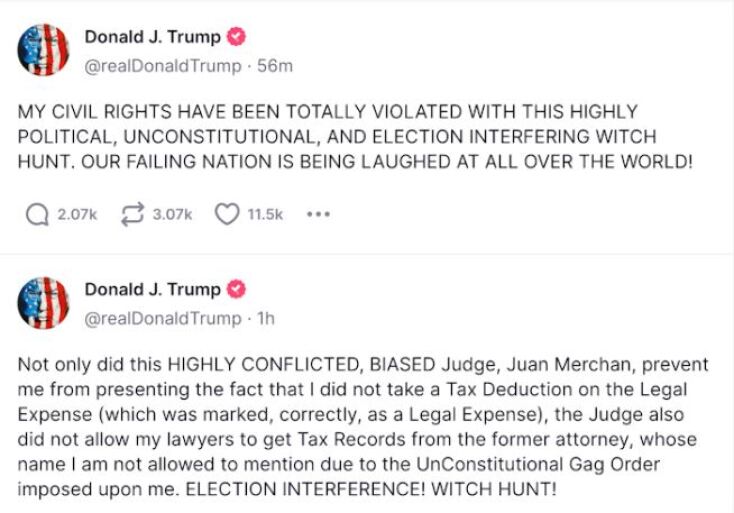Image resolution: width=734 pixels, height=513 pixels.
Task: Open the @realDonaldTrump handle on the 1h post
Action: (162, 319)
